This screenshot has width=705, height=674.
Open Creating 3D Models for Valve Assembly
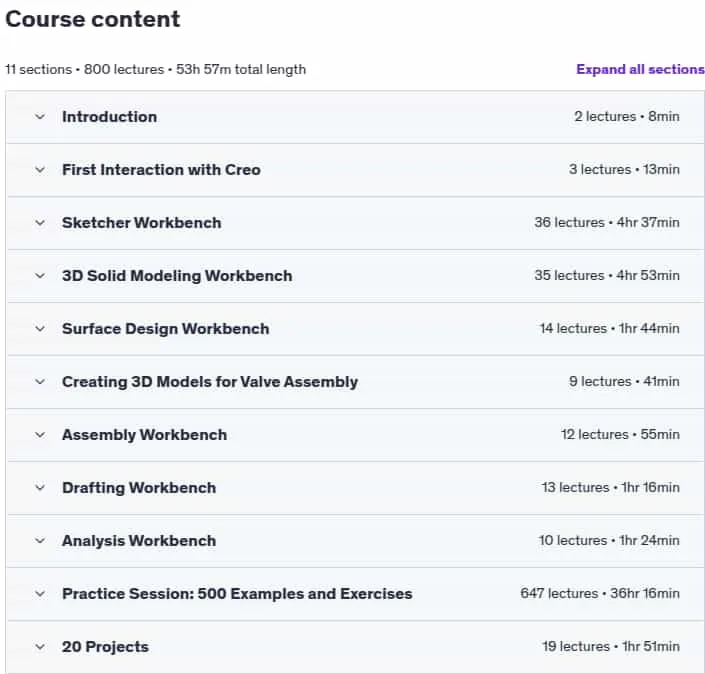click(x=210, y=382)
